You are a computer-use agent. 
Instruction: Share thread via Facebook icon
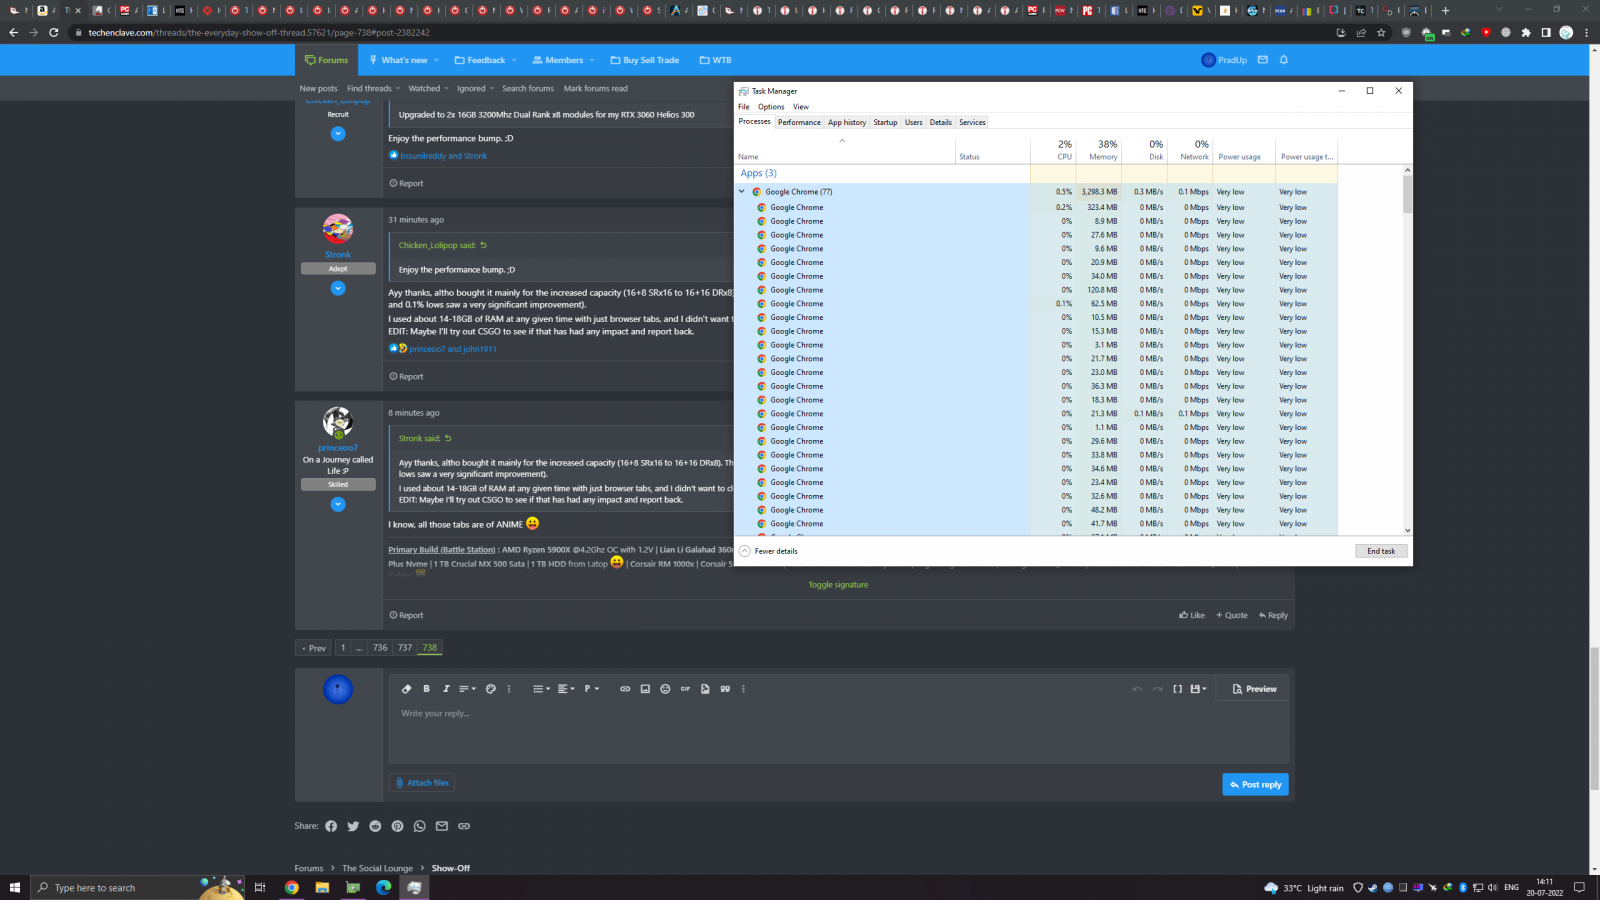tap(331, 826)
